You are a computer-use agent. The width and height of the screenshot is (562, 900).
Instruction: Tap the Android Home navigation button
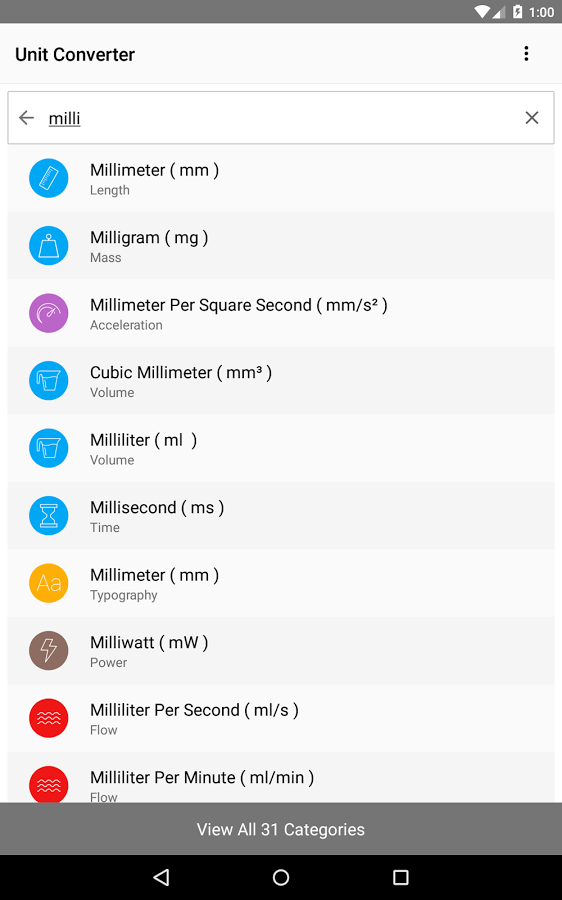click(281, 877)
